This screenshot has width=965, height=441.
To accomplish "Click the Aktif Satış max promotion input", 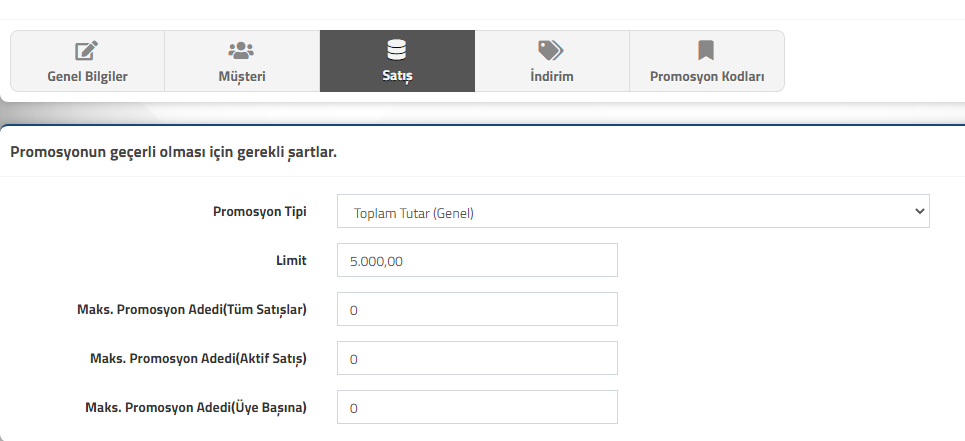I will coord(477,358).
